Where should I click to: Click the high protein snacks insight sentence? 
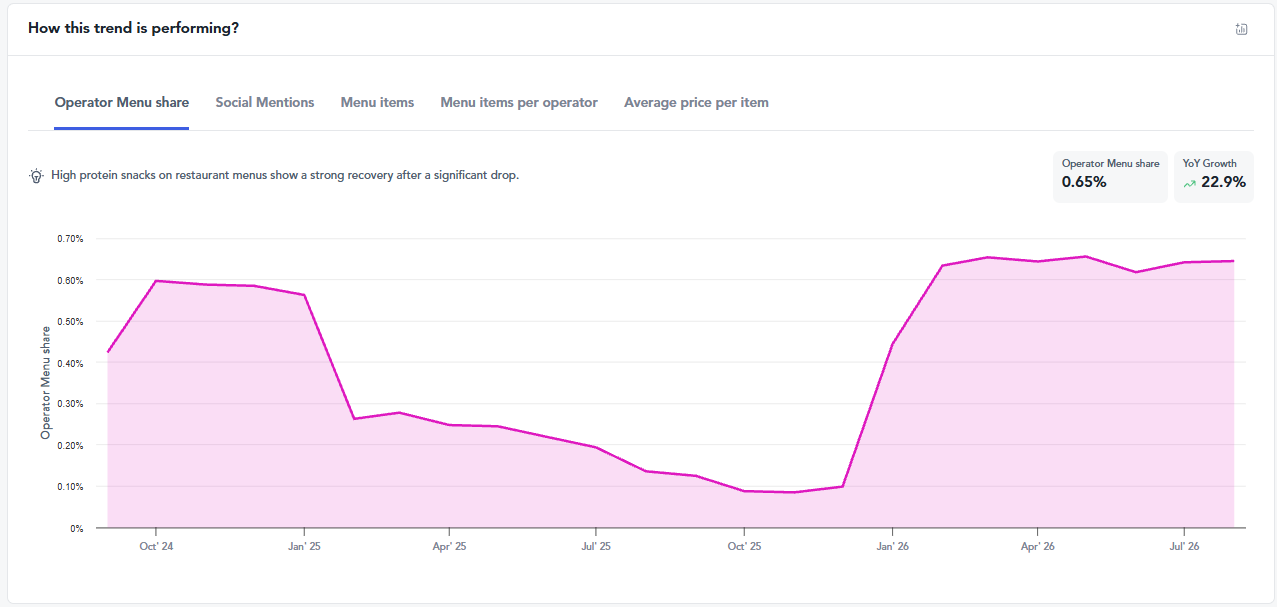(285, 175)
